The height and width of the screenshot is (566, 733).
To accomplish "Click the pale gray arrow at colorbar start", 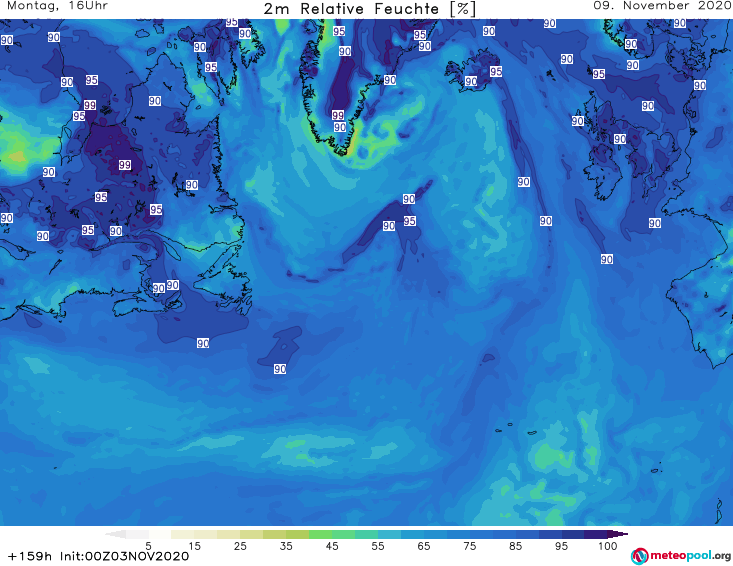I will pos(115,534).
